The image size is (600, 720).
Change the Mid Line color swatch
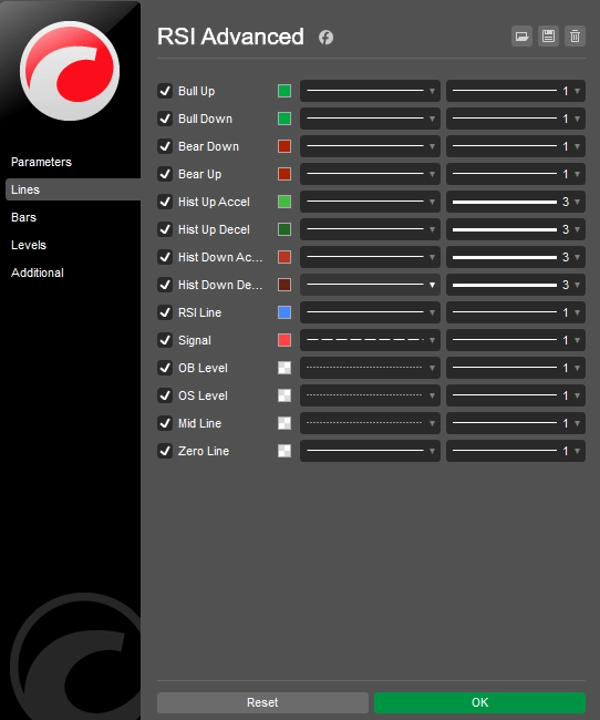(x=284, y=423)
